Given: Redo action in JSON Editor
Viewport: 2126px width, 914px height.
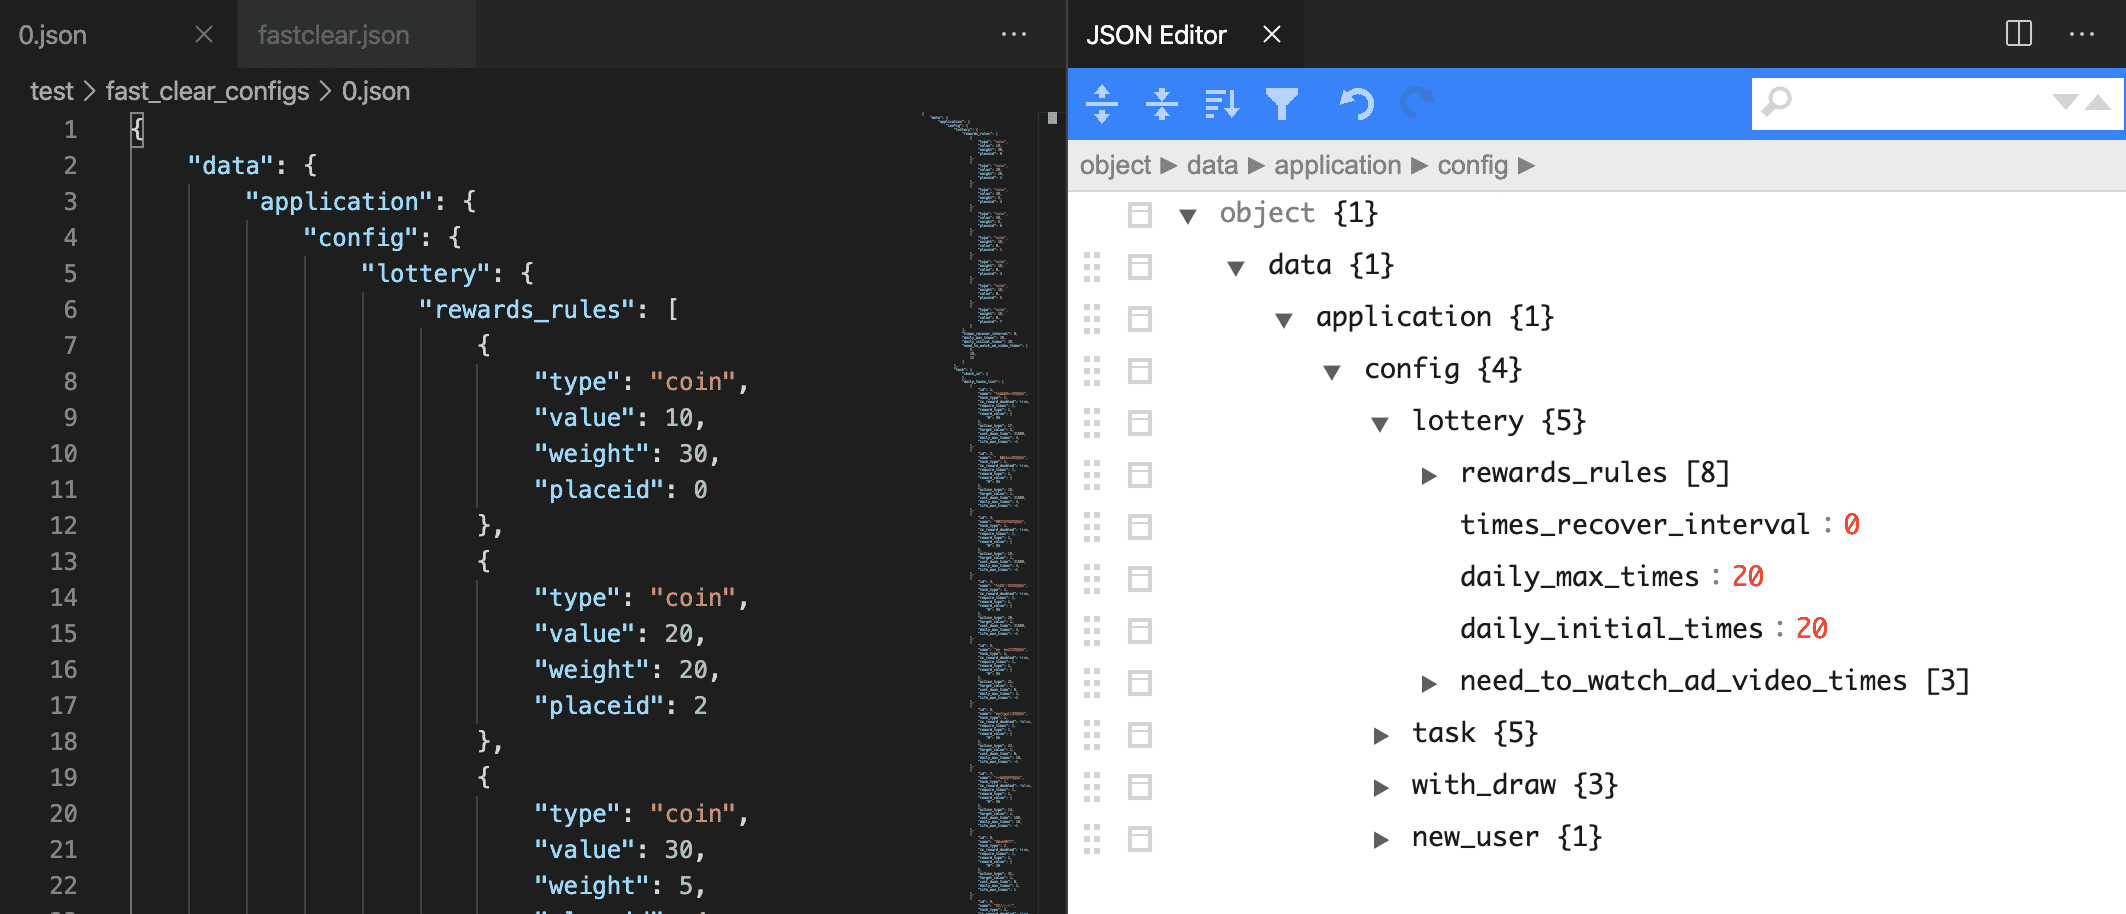Looking at the screenshot, I should (x=1416, y=104).
